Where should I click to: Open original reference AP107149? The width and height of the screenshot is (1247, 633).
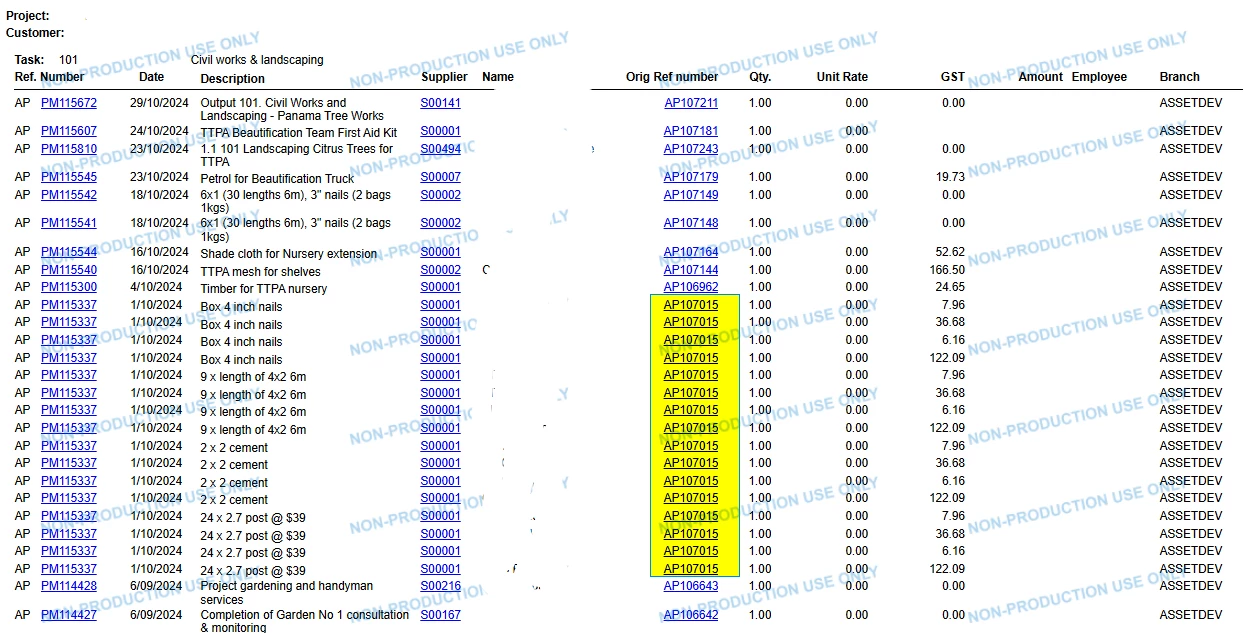click(691, 195)
